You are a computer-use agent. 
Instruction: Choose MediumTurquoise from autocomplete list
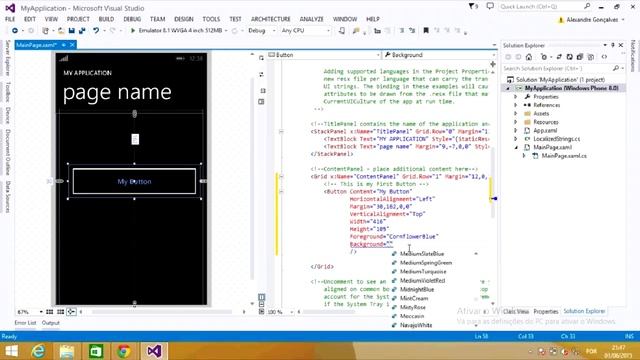coord(423,271)
